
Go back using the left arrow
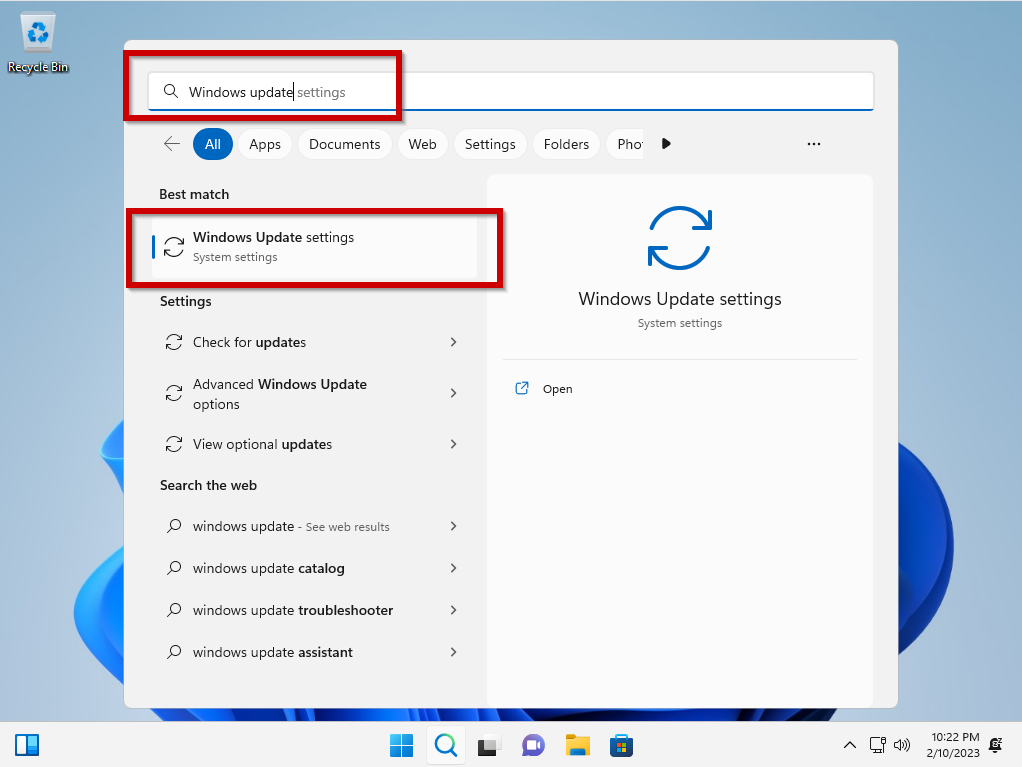tap(172, 144)
